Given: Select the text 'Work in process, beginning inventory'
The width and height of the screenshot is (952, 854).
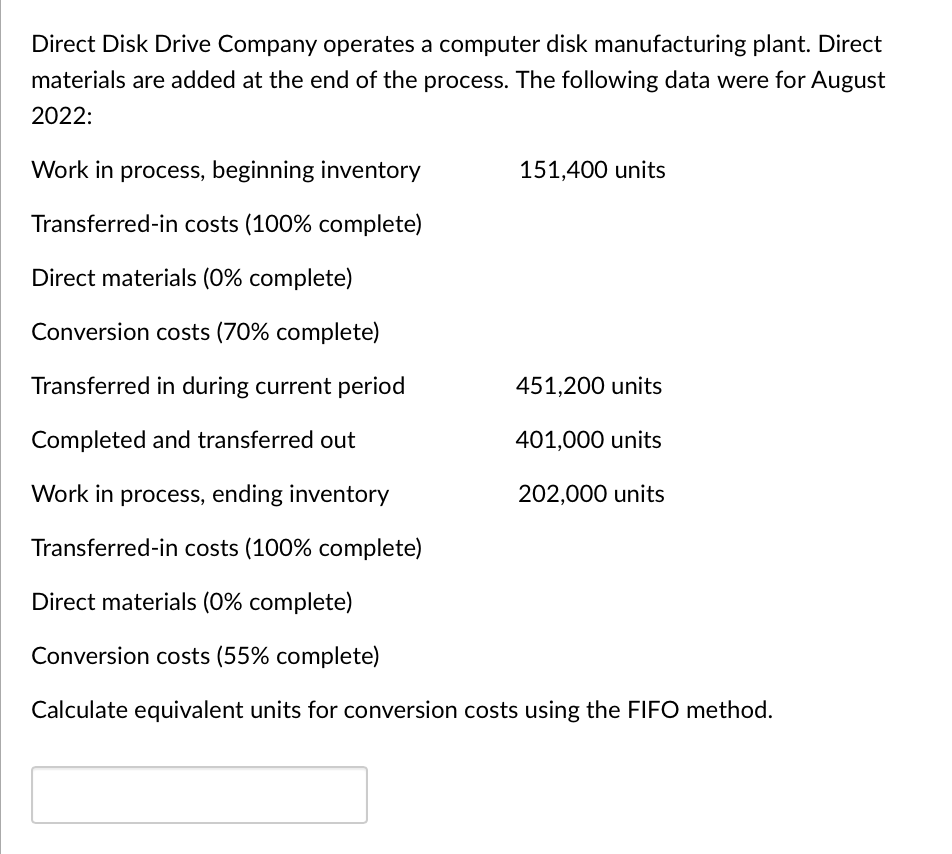Looking at the screenshot, I should (226, 170).
